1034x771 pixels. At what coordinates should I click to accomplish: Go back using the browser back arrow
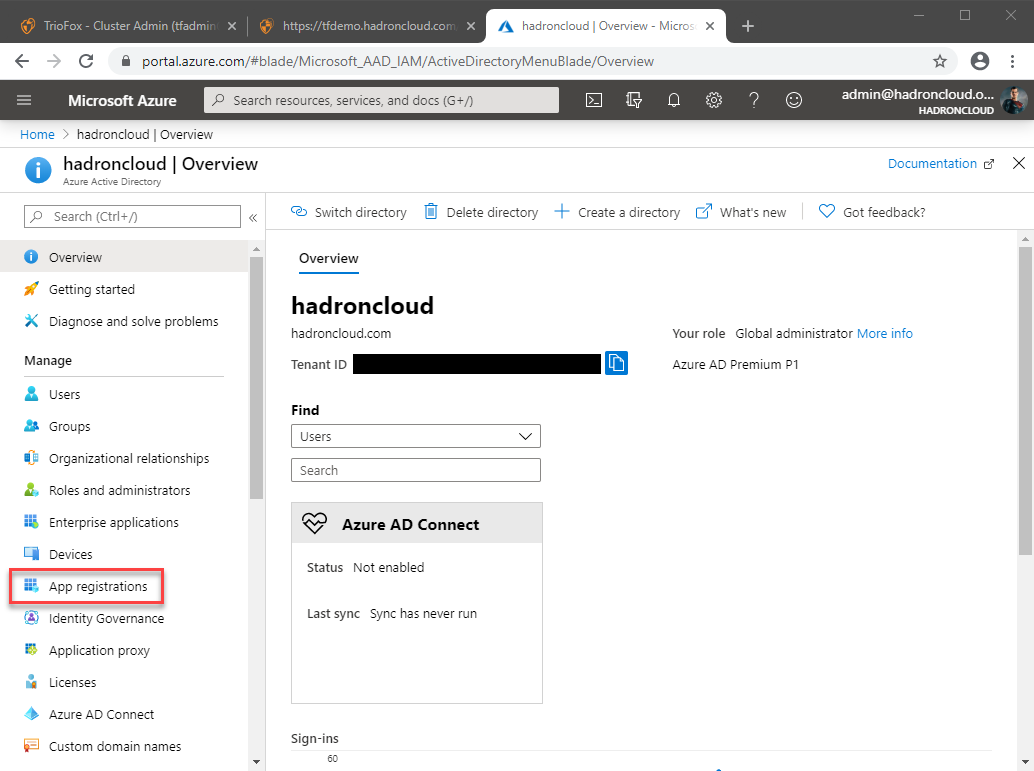22,61
